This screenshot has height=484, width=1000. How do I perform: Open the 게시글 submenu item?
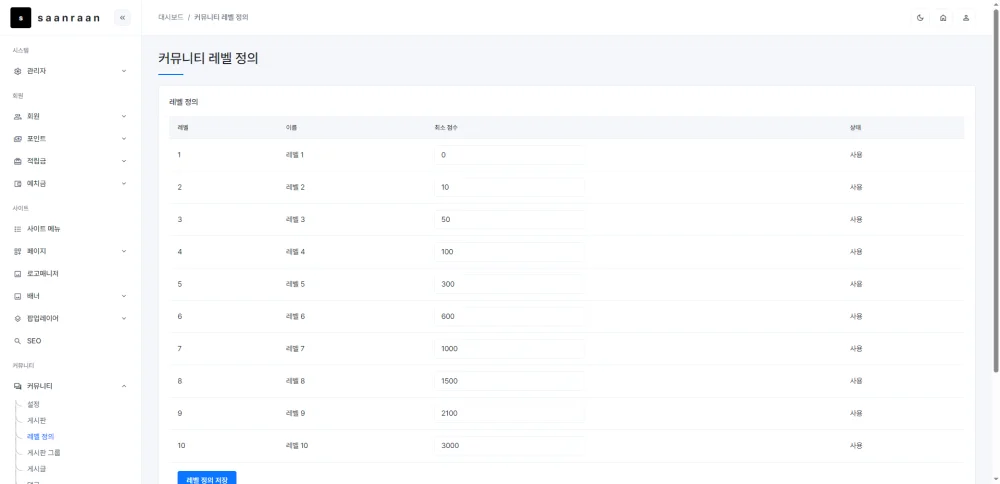(x=36, y=469)
